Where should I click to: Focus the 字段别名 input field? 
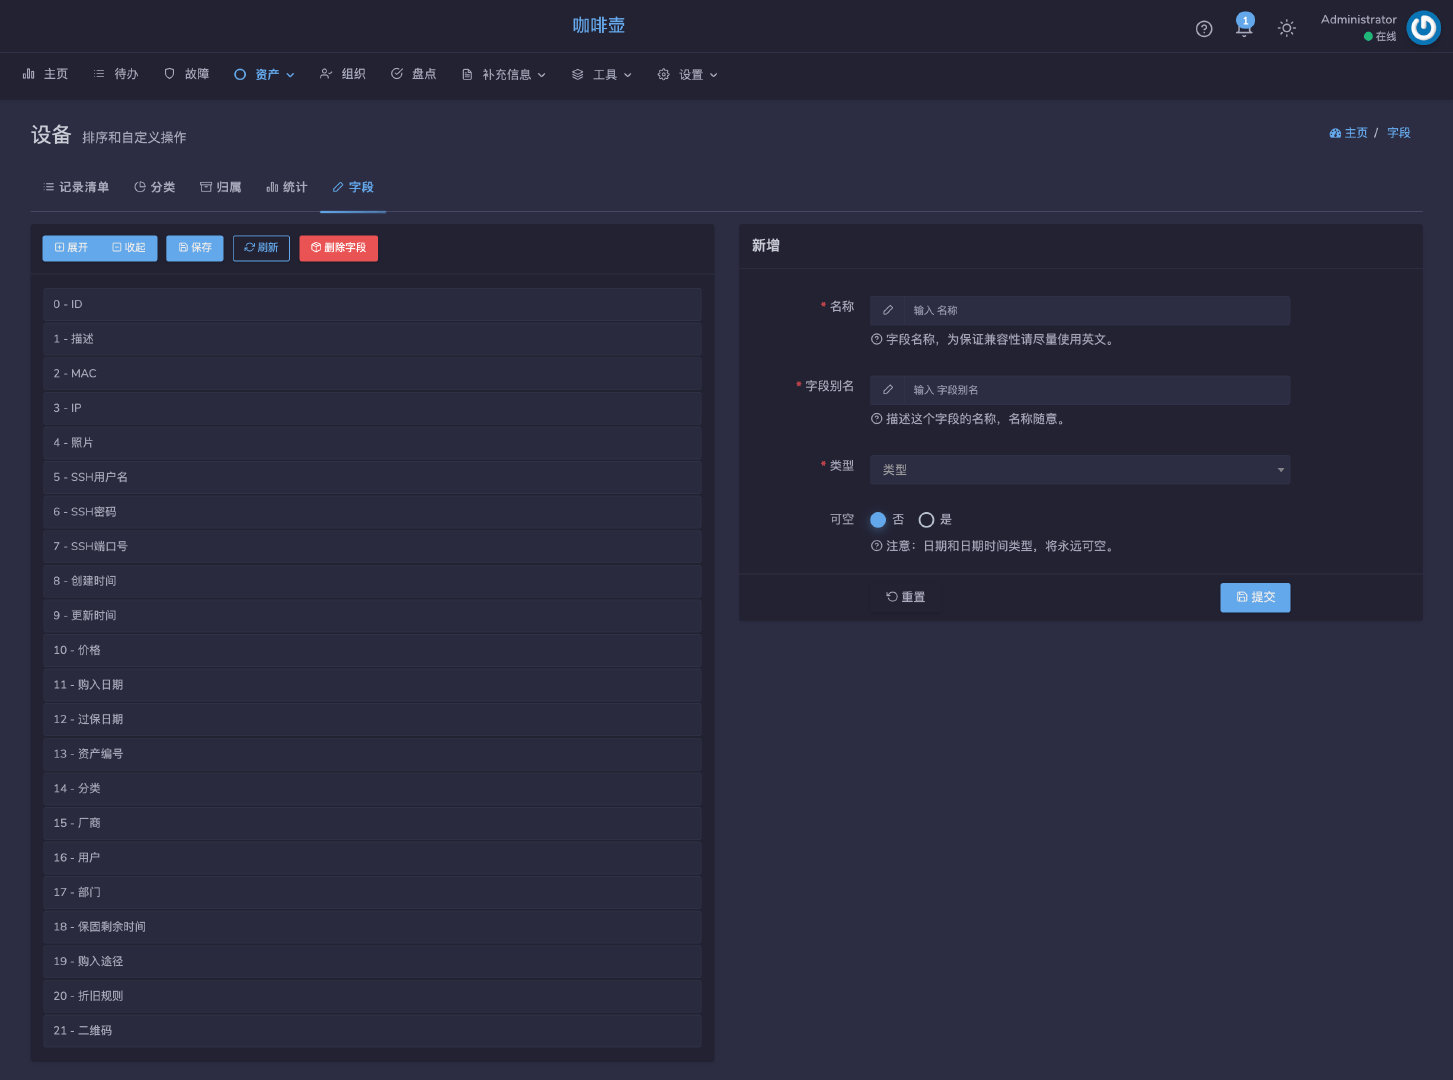[x=1097, y=390]
